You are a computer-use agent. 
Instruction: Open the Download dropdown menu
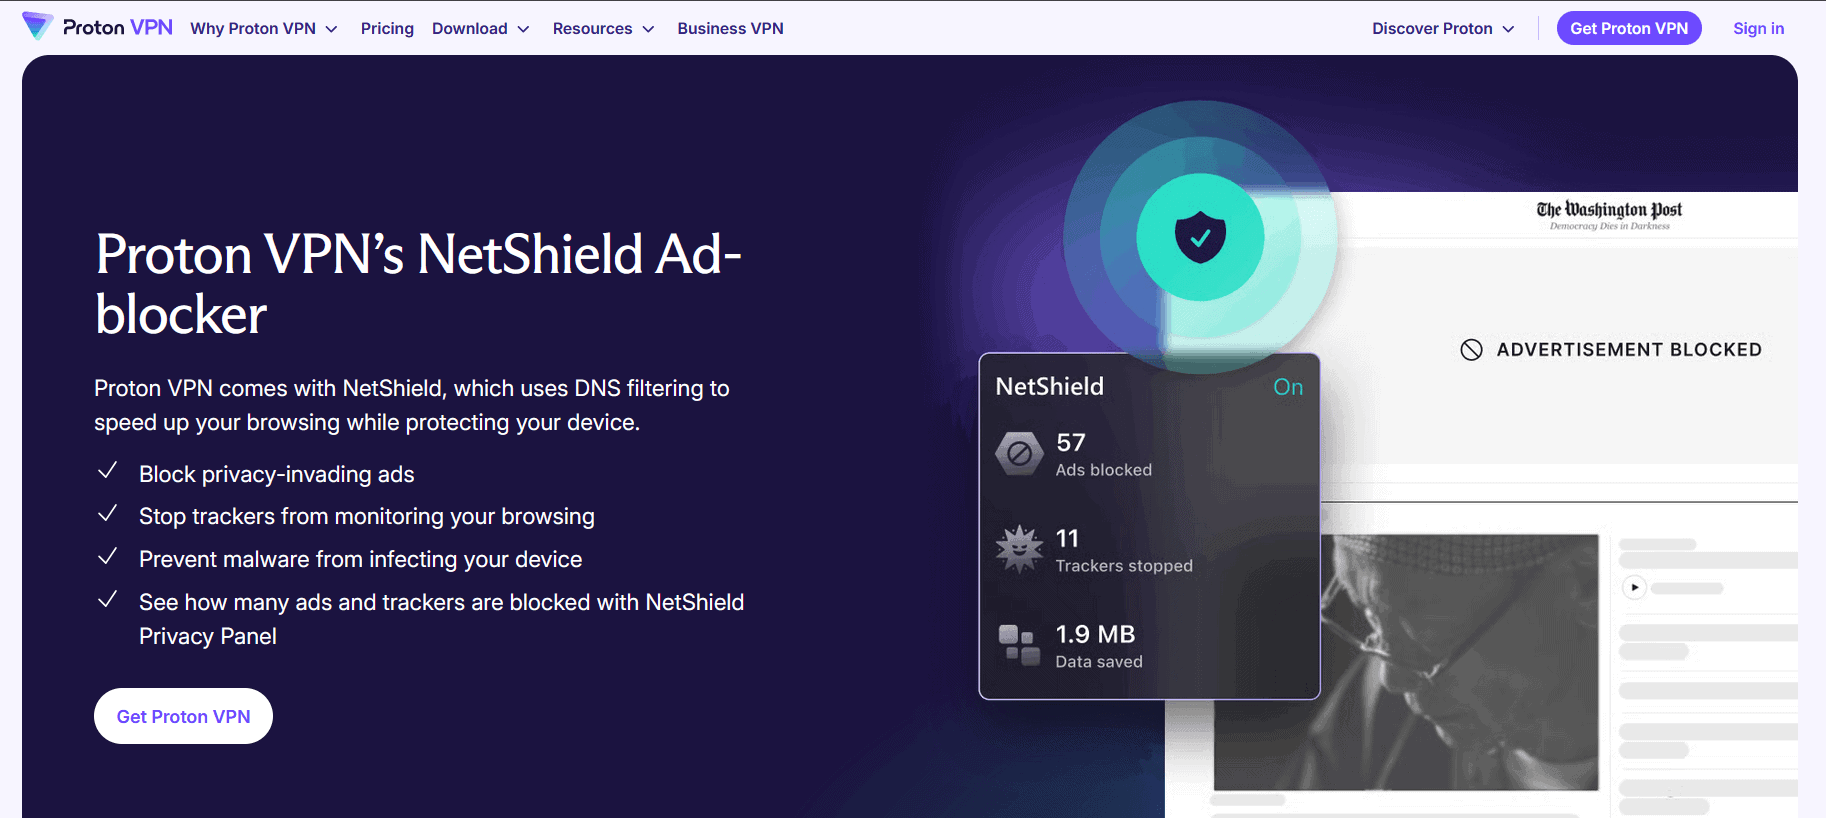480,29
